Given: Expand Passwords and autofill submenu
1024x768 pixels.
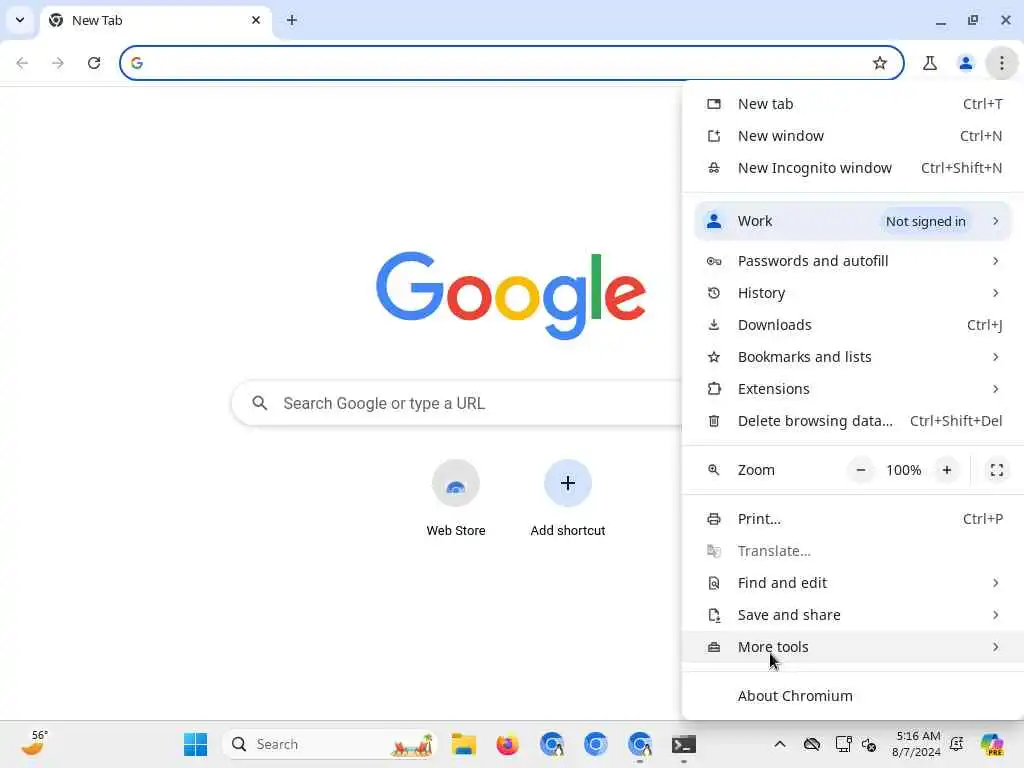Looking at the screenshot, I should point(853,261).
